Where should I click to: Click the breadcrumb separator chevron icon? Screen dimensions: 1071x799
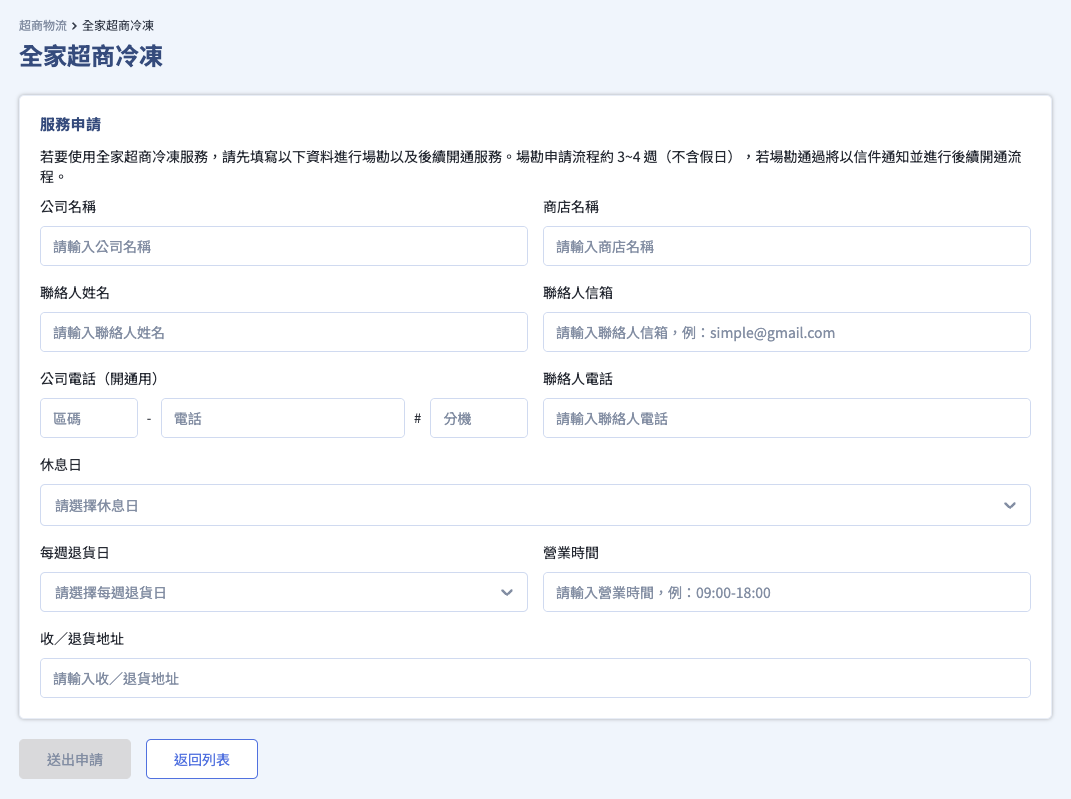(x=74, y=26)
